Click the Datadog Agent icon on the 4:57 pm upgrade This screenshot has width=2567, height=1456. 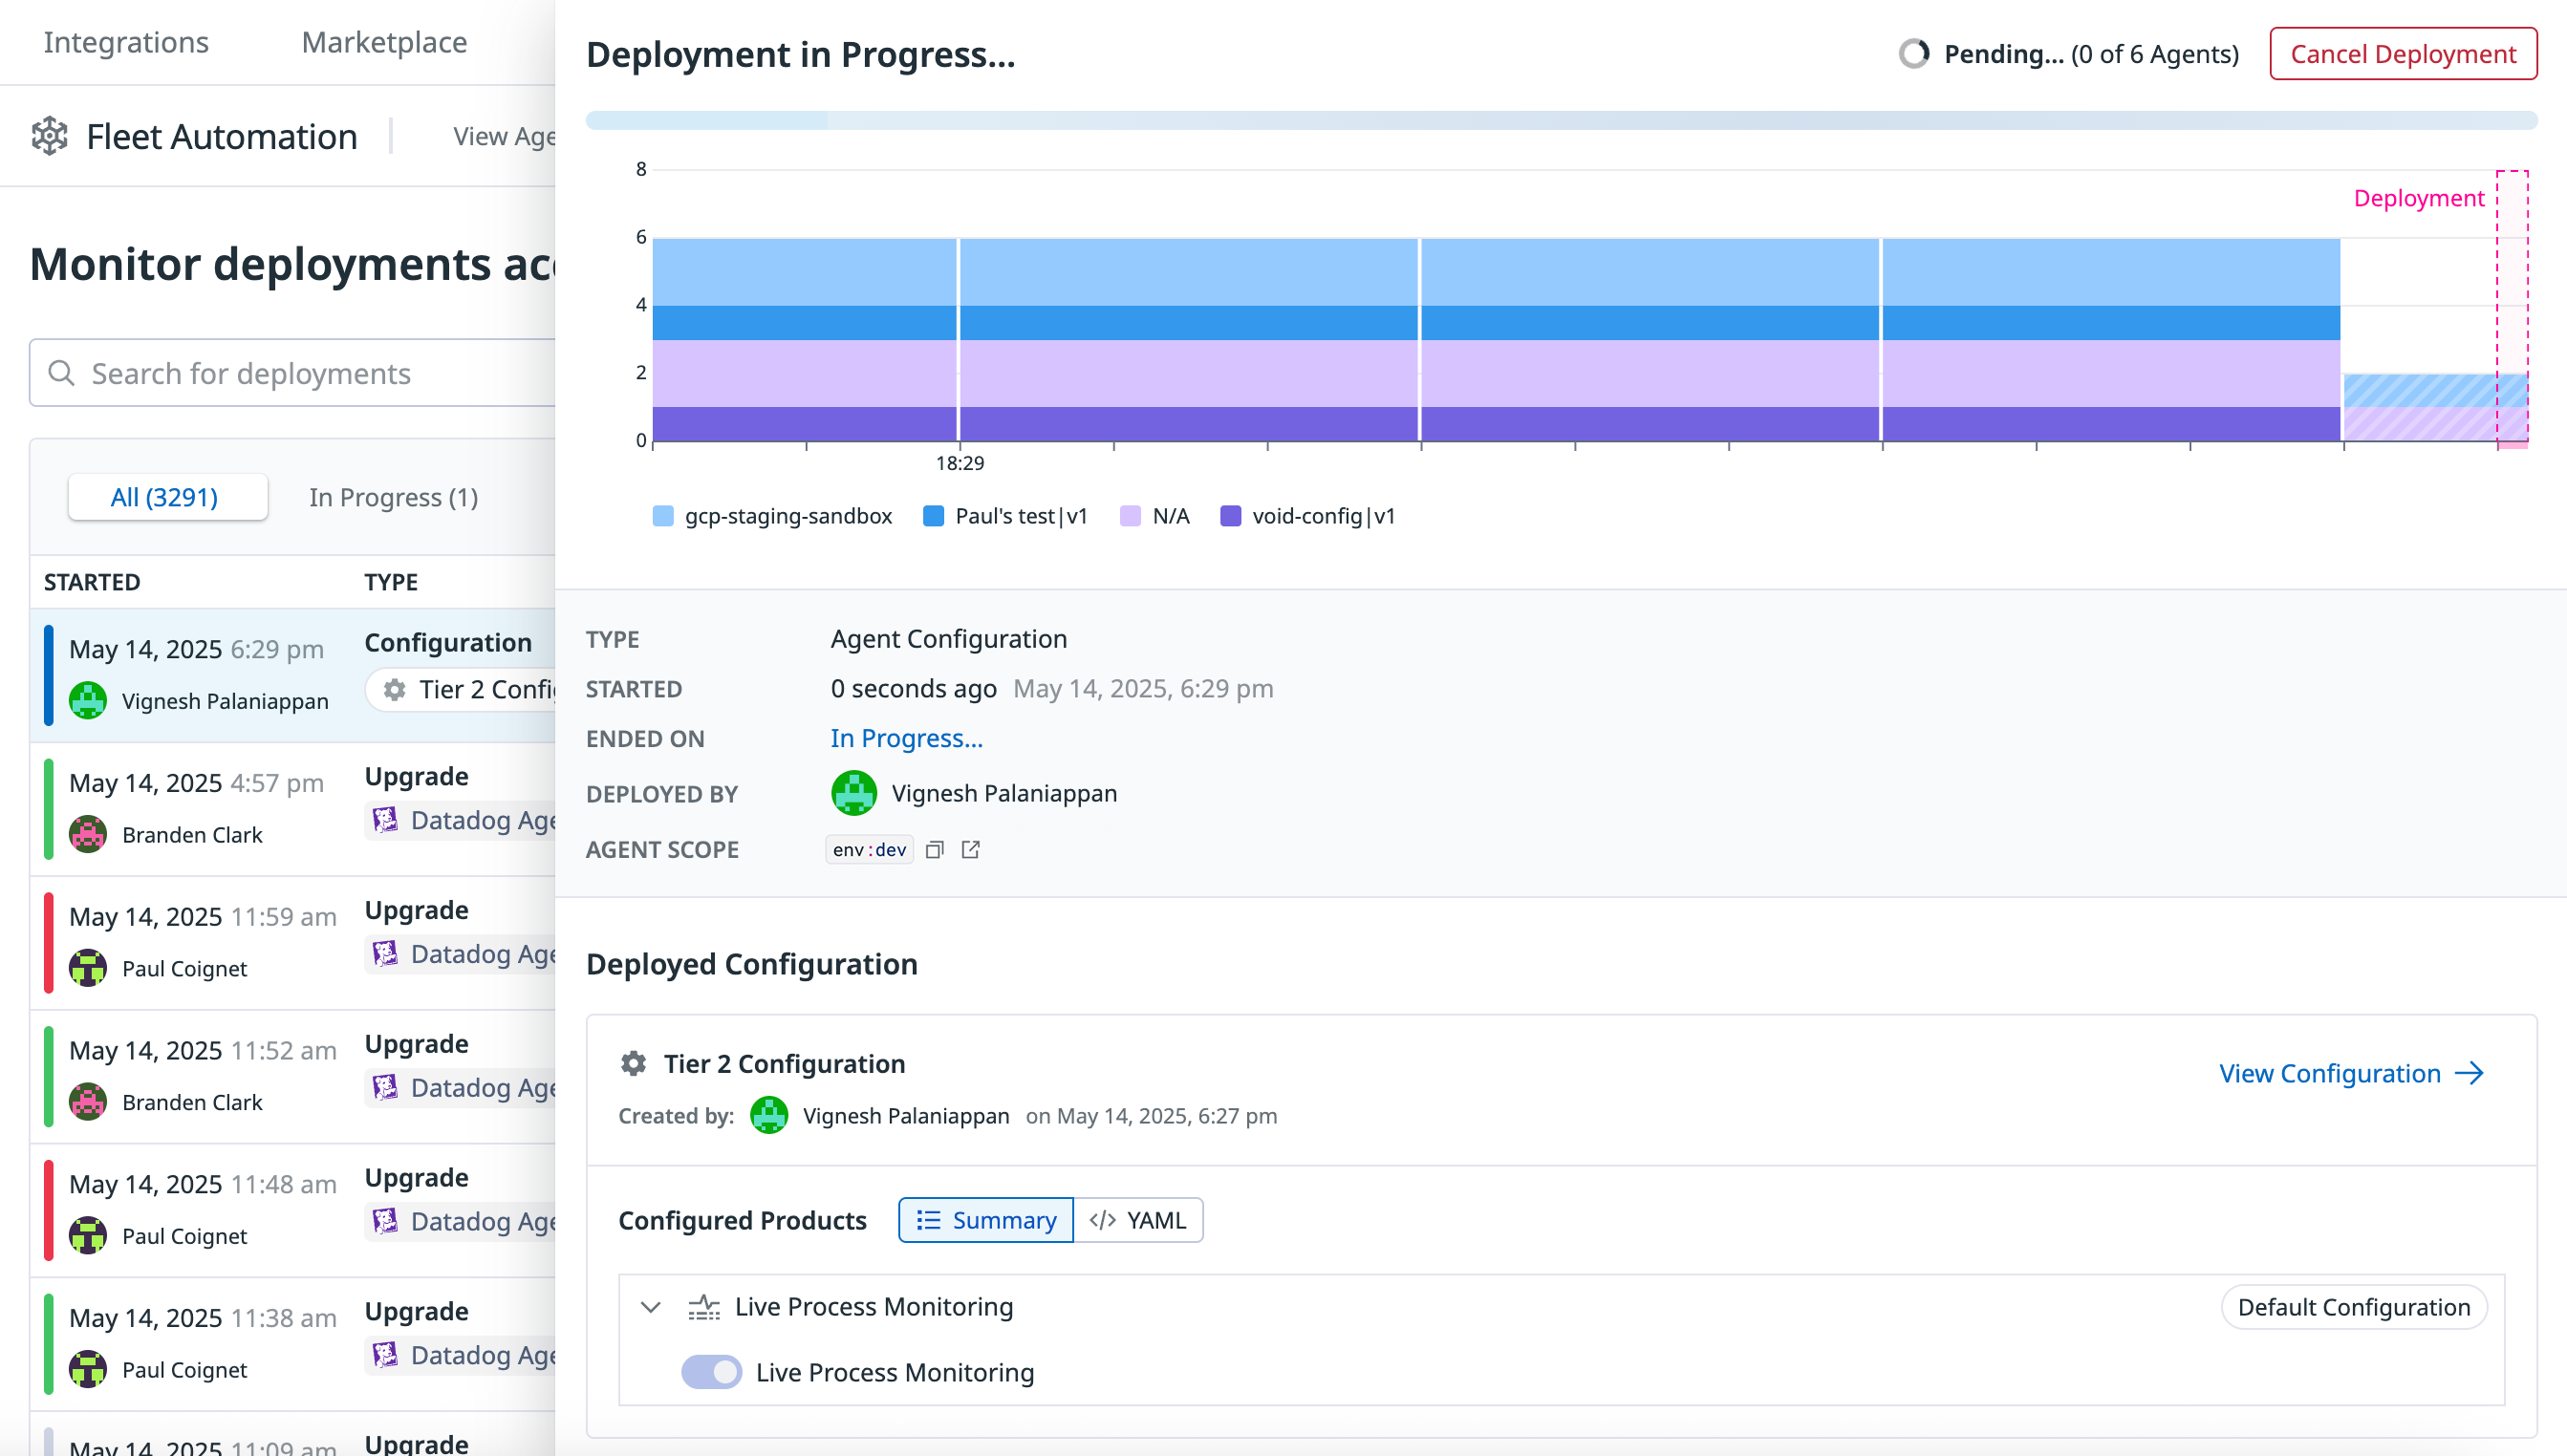[x=385, y=820]
